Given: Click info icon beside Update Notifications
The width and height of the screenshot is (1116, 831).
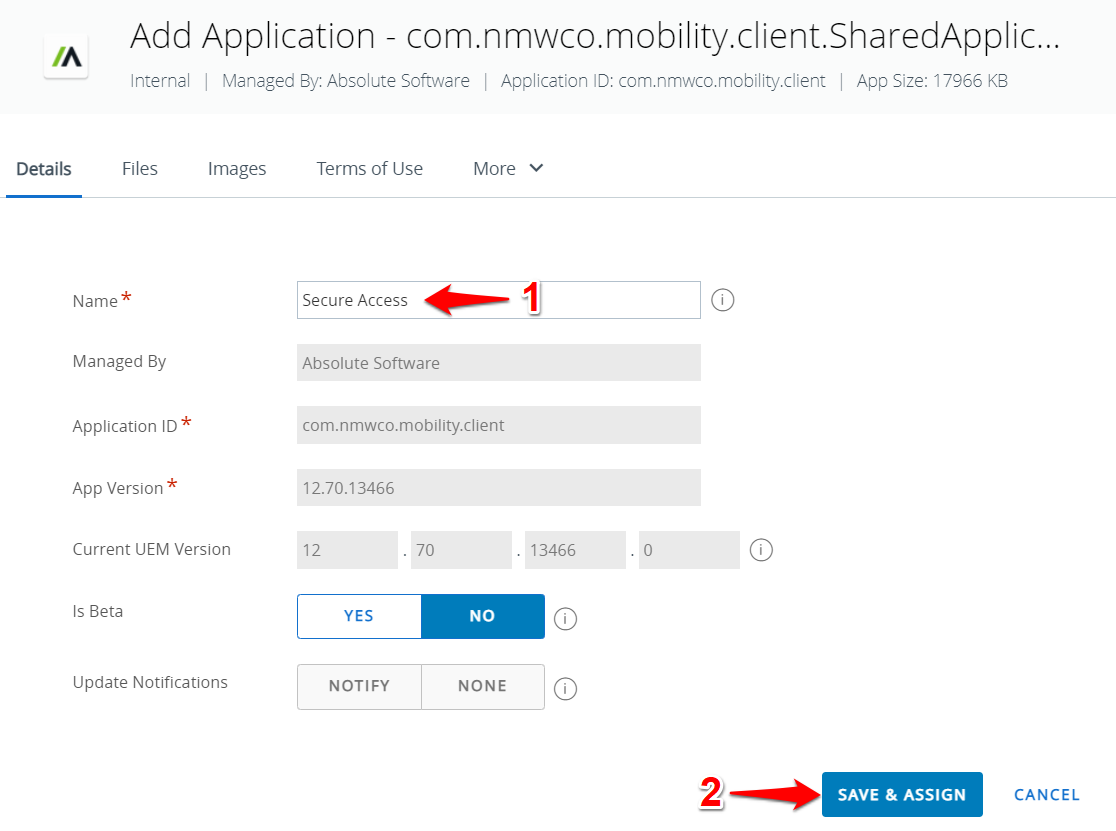Looking at the screenshot, I should 565,689.
